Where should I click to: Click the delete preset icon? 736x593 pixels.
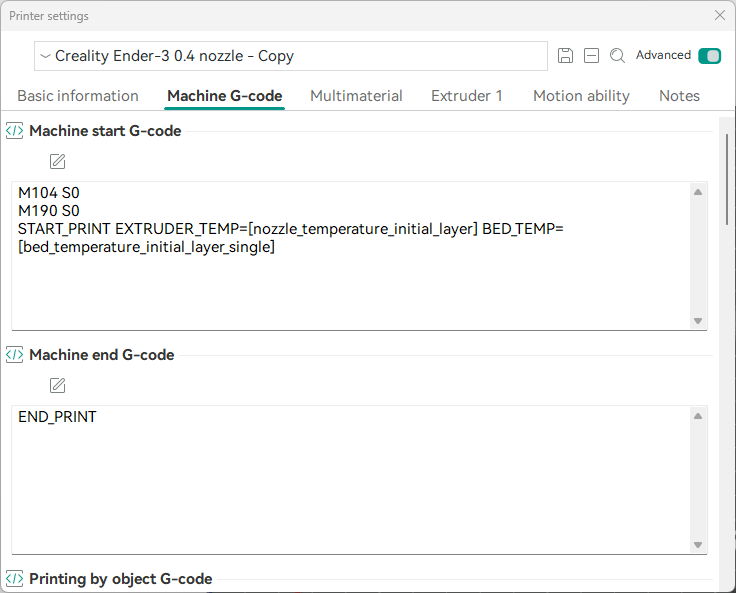pos(591,56)
